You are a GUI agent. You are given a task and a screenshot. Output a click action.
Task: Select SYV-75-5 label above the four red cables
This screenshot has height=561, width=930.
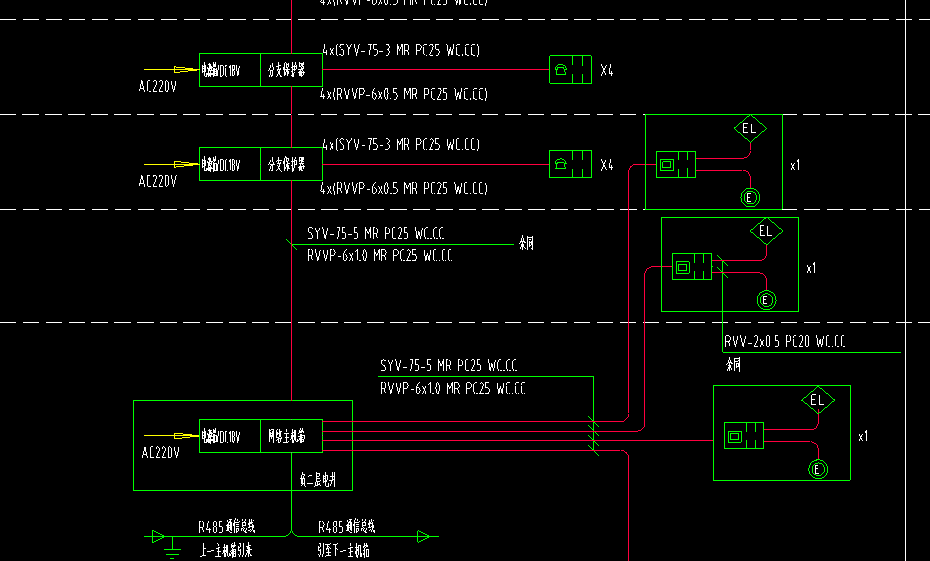point(448,365)
